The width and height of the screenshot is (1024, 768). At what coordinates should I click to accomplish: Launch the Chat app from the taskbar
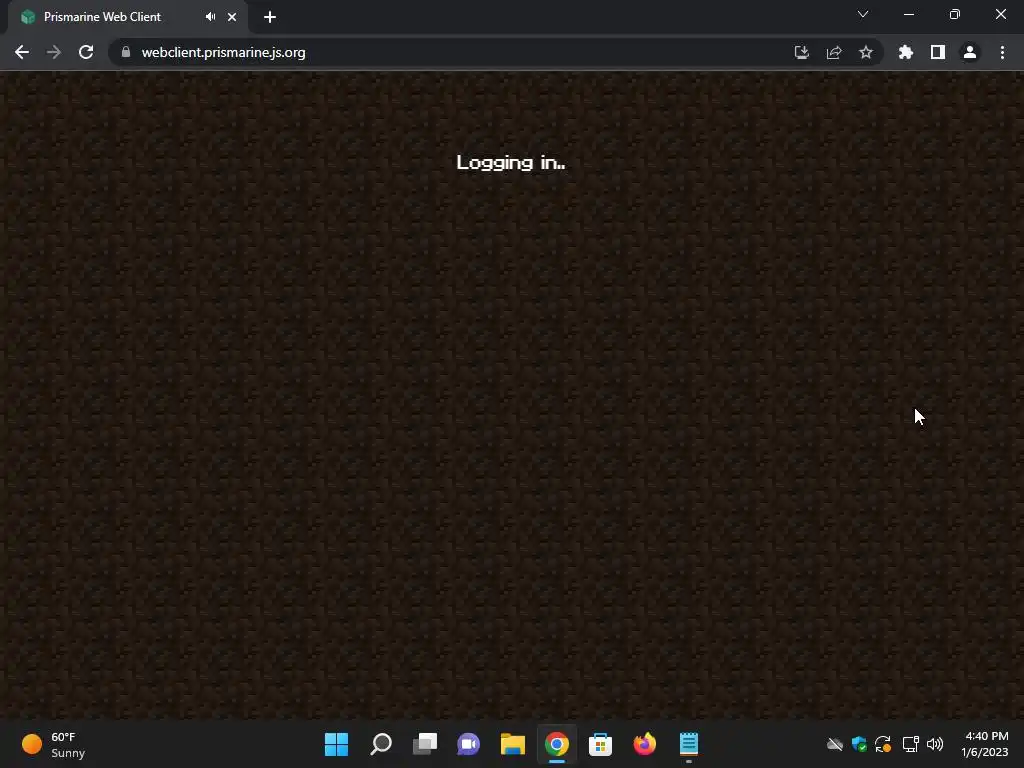coord(468,744)
